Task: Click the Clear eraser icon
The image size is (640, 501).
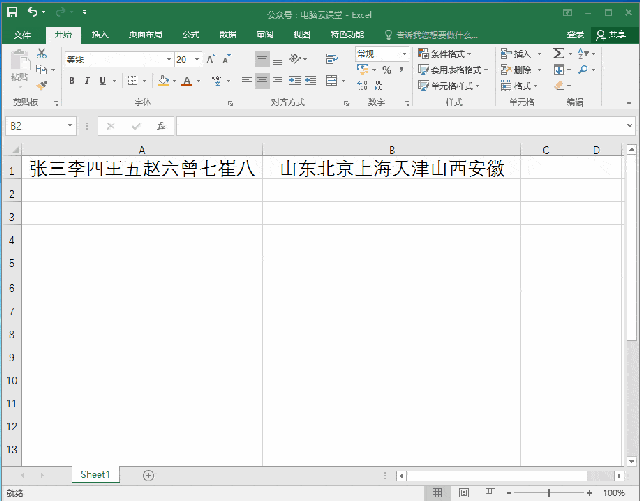Action: tap(559, 85)
